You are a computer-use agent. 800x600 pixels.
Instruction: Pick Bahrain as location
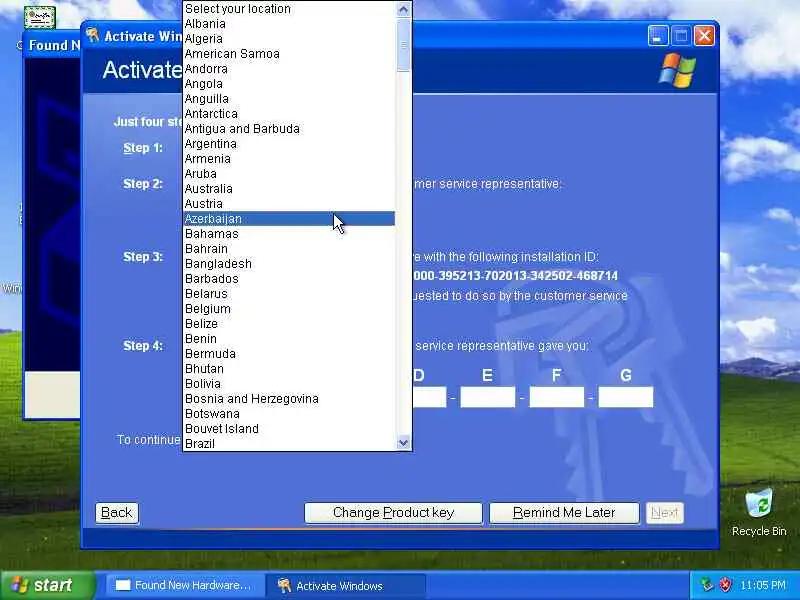pyautogui.click(x=289, y=248)
